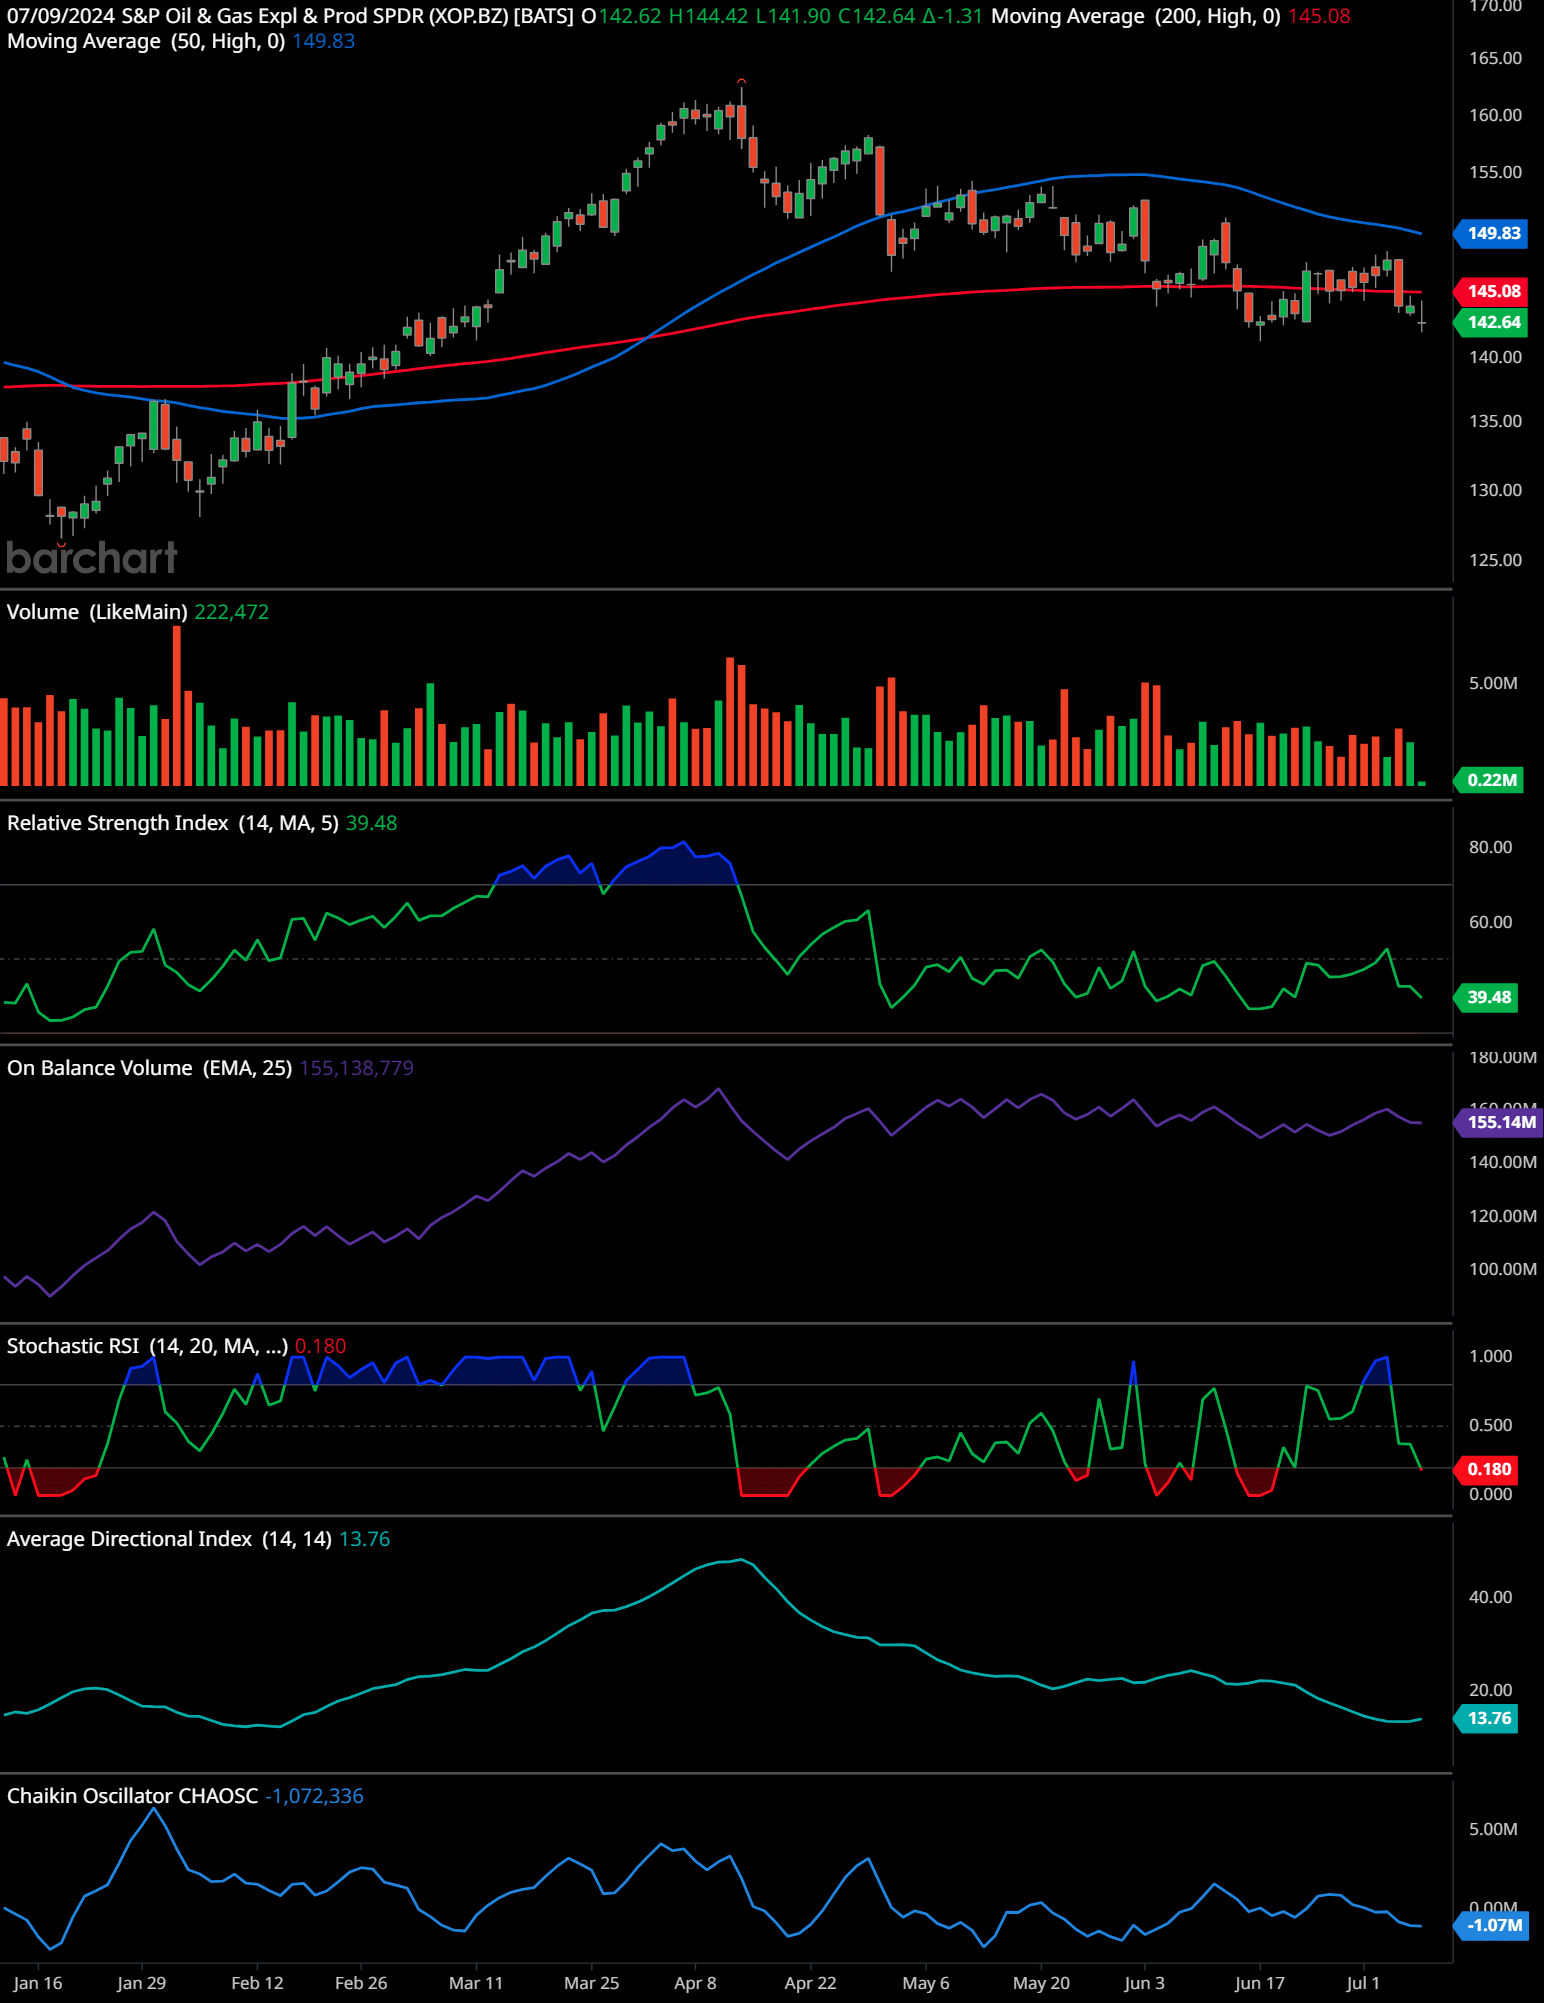Select the blue -1.07M Chaikin axis tag
The height and width of the screenshot is (2003, 1544).
(1492, 1925)
